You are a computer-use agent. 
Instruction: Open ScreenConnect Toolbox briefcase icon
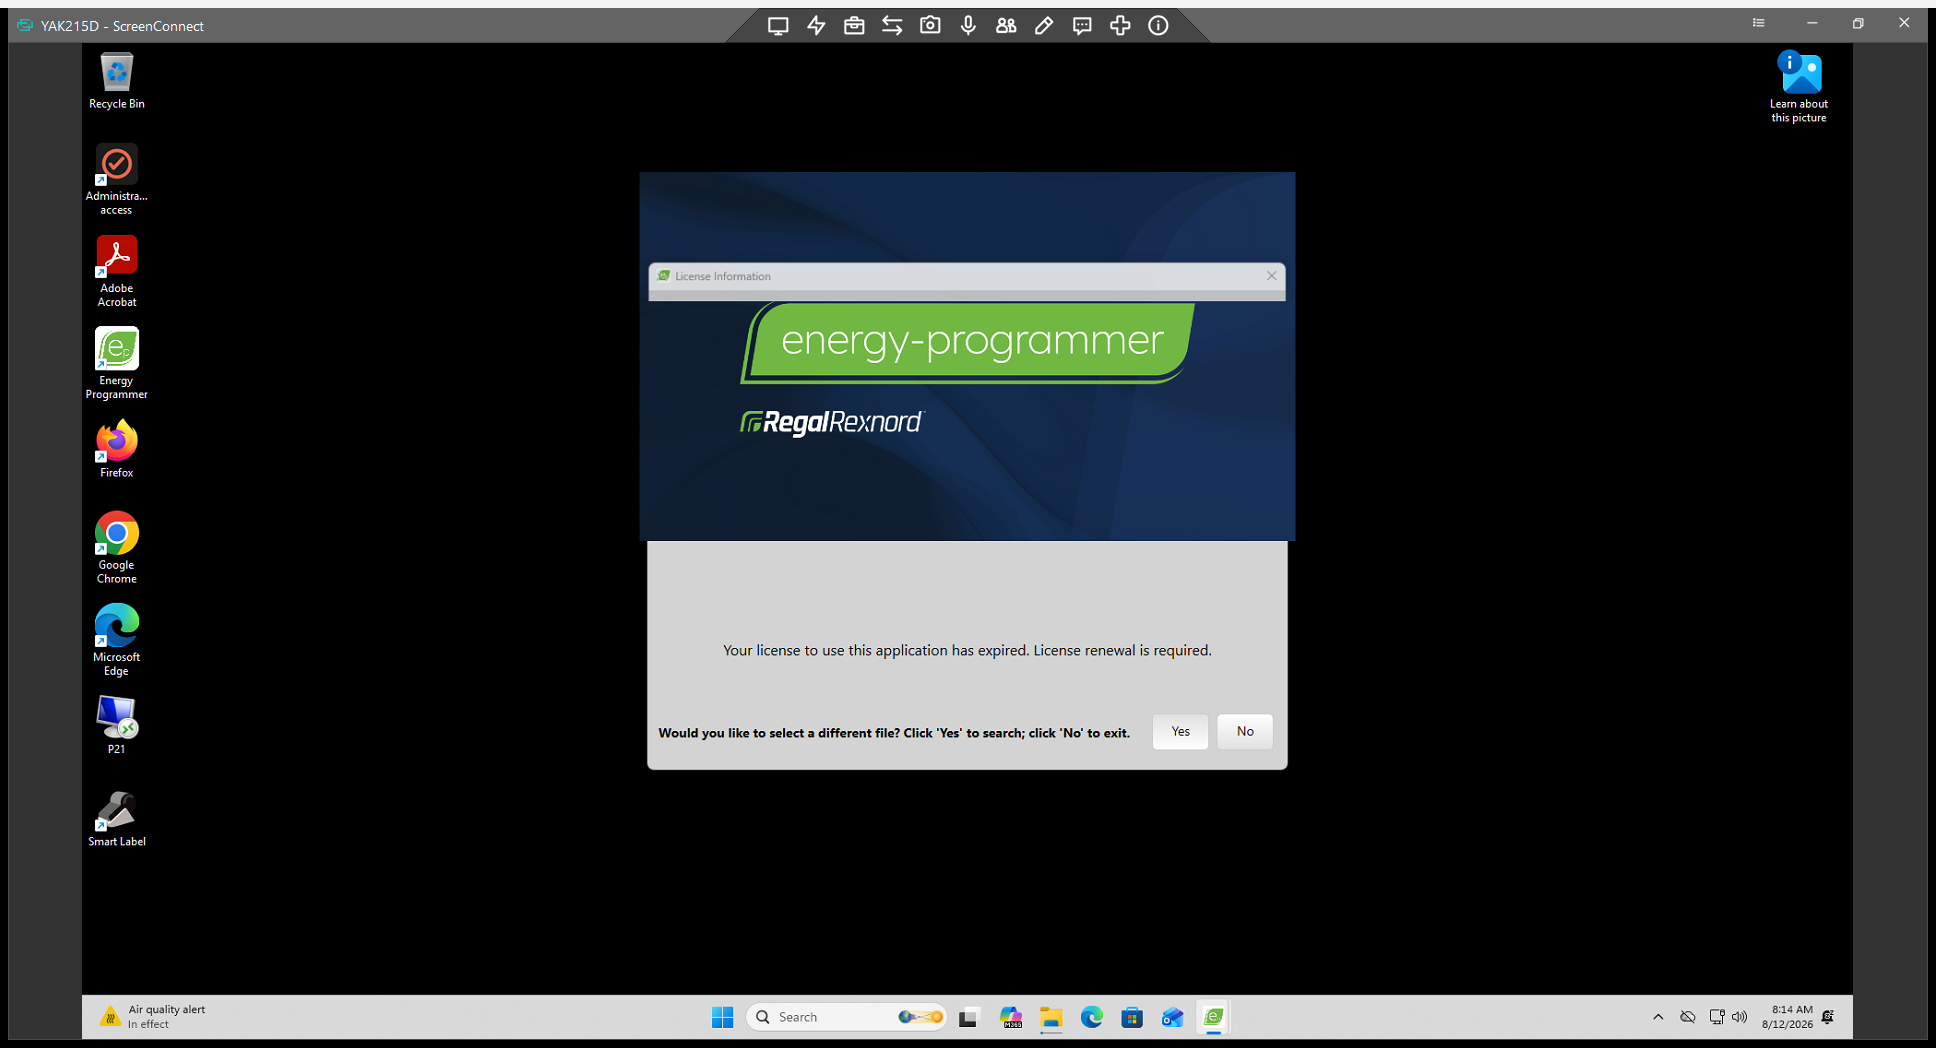854,26
